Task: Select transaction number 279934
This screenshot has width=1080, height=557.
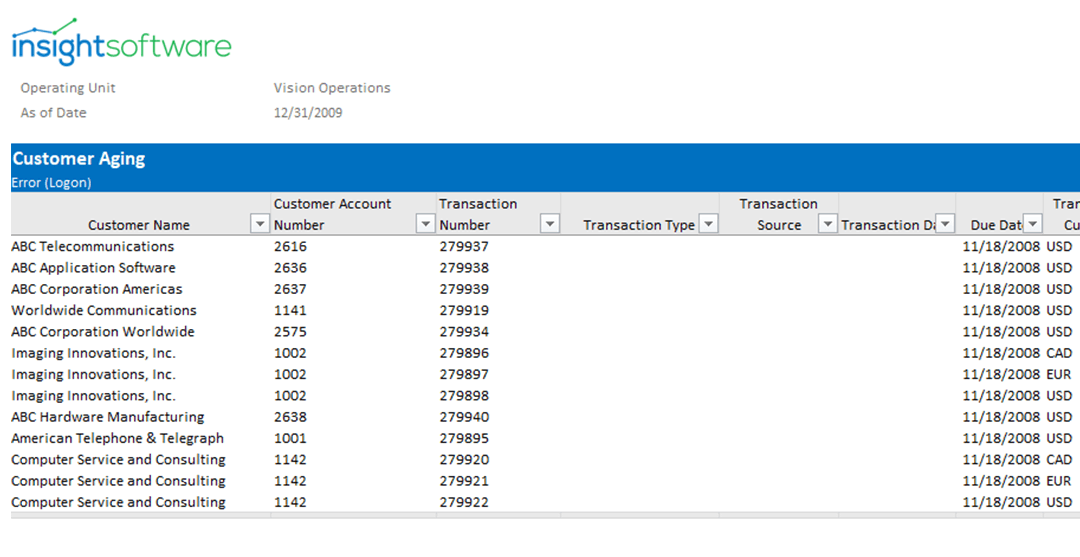Action: pyautogui.click(x=464, y=332)
